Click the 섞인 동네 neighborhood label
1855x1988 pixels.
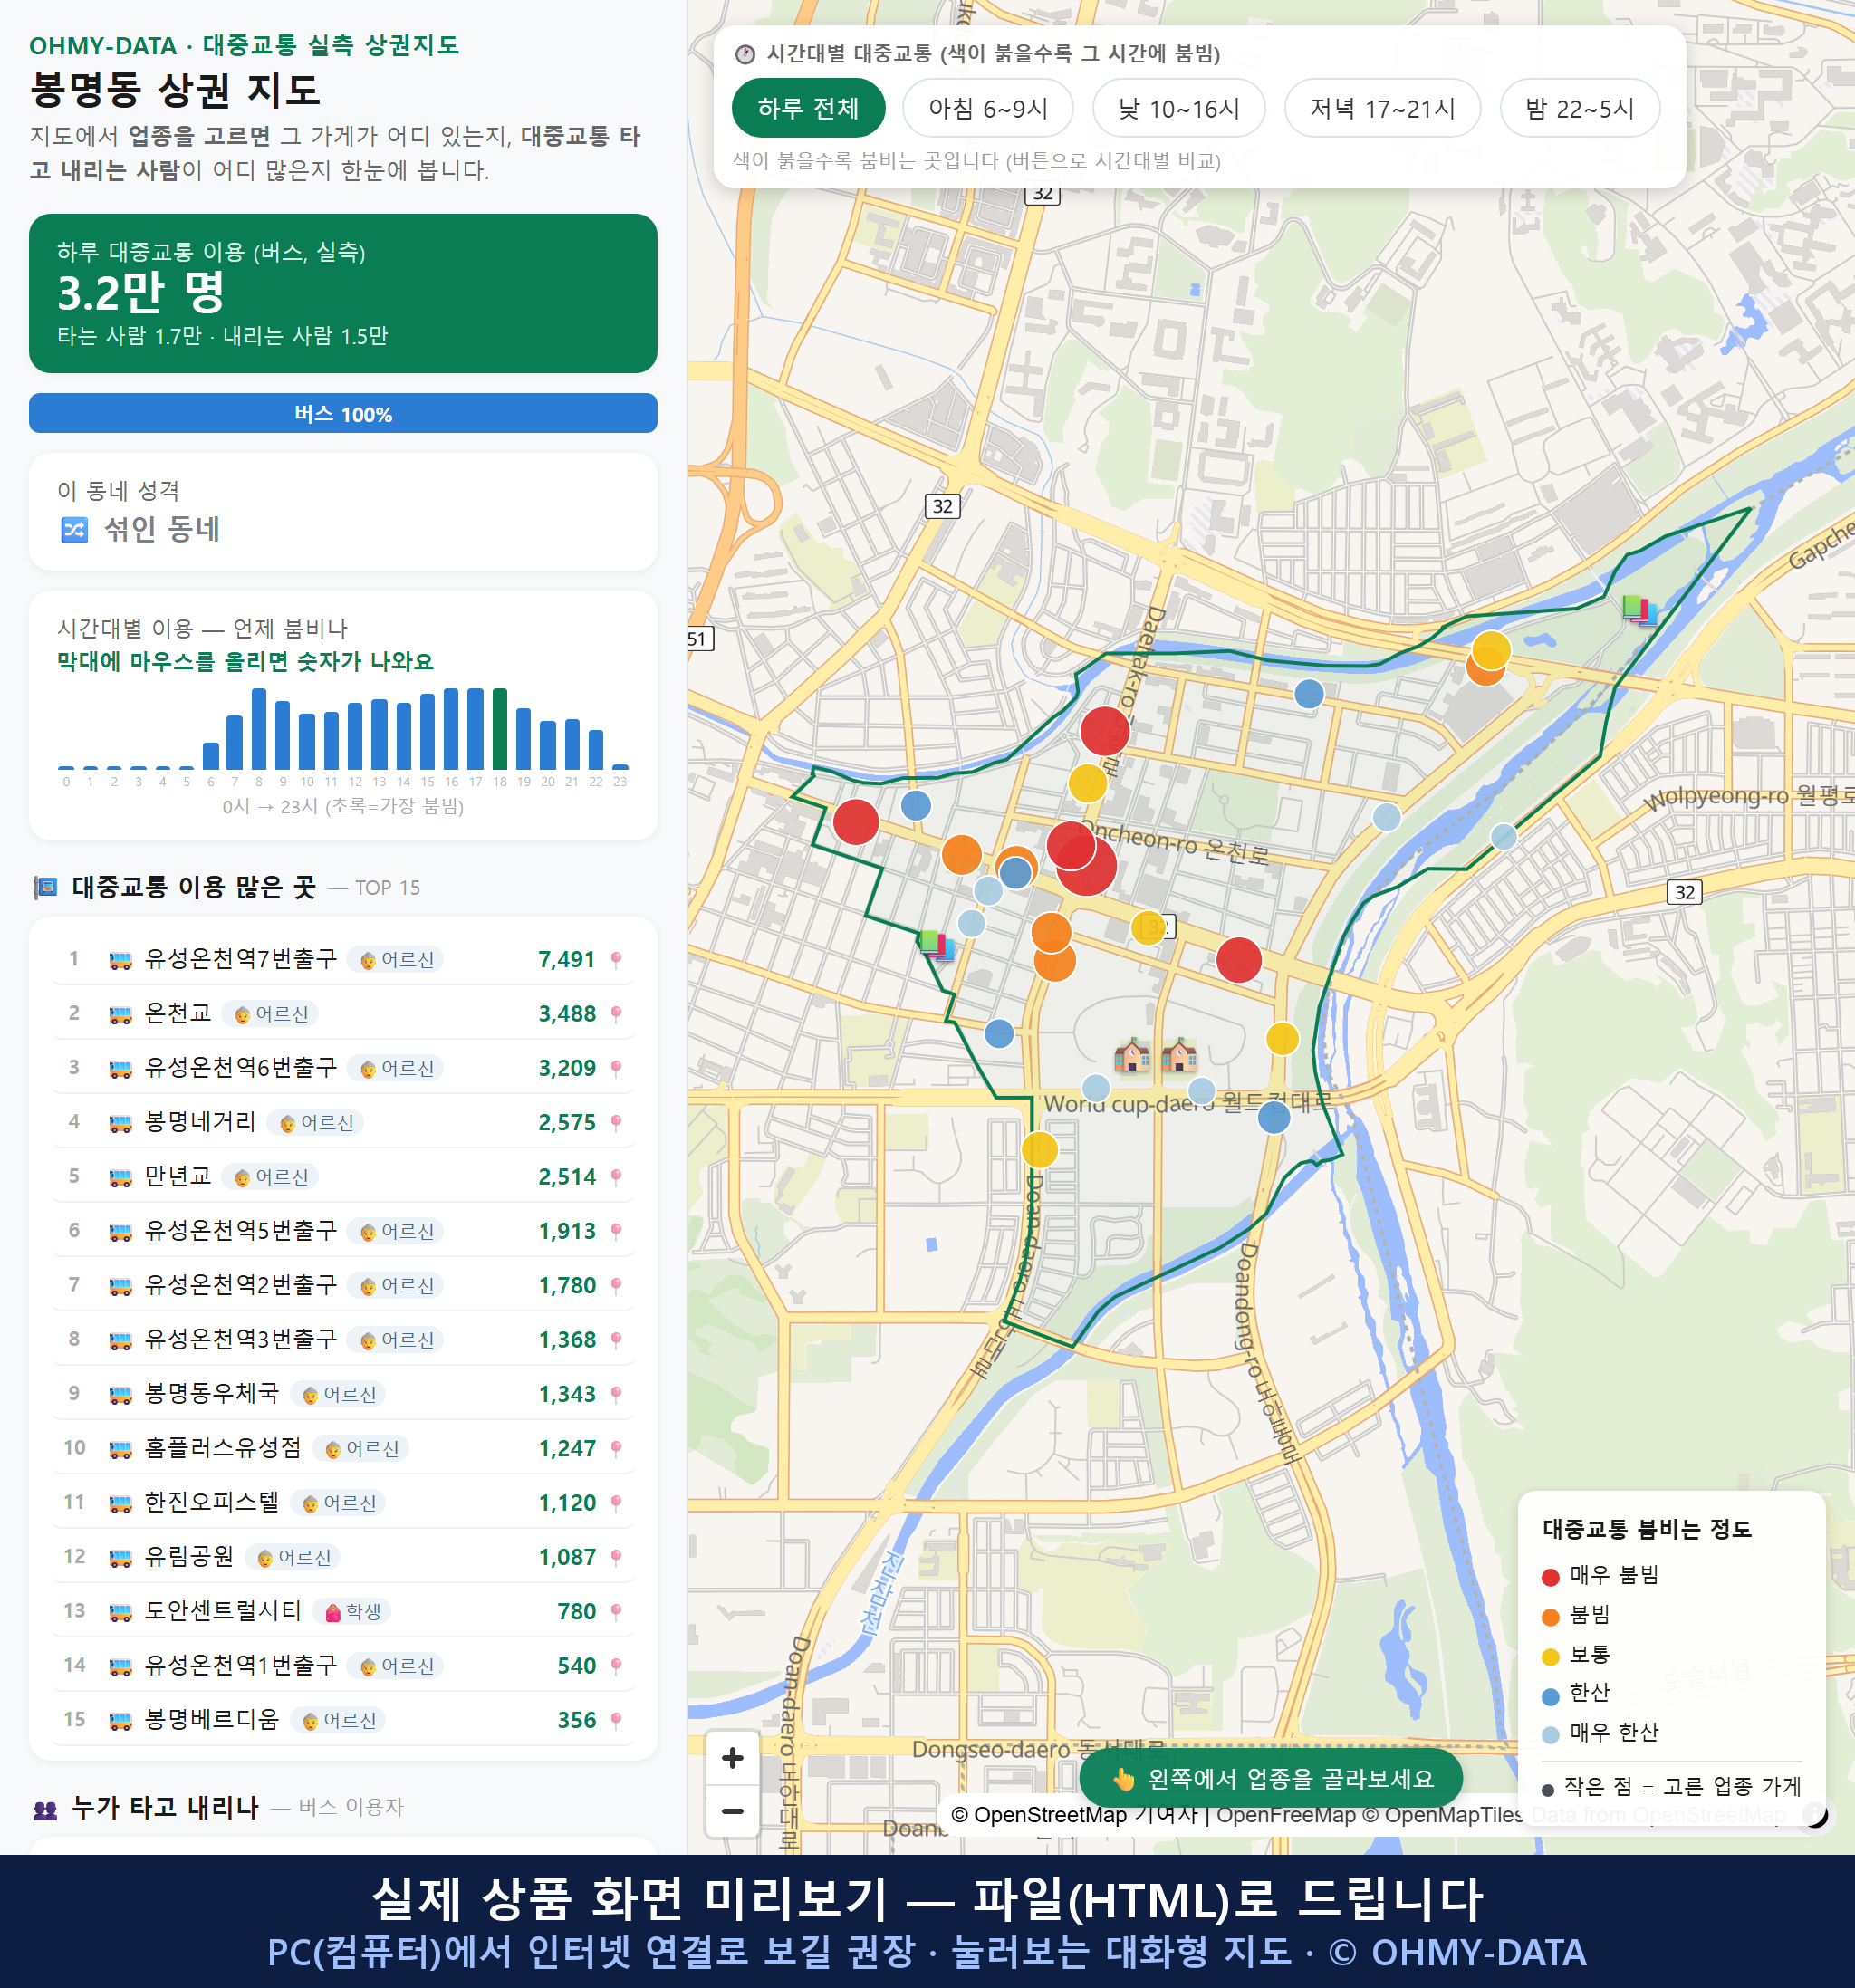[x=162, y=529]
